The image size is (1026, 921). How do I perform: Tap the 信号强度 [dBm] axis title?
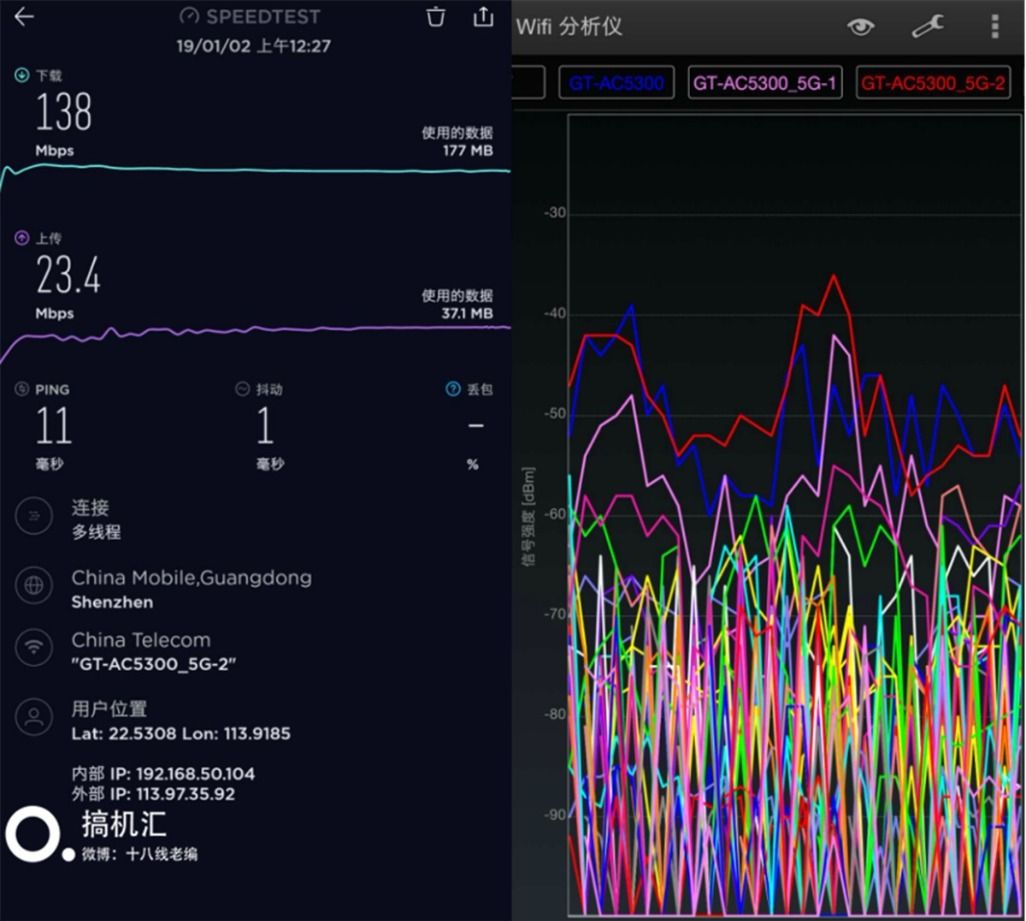click(x=529, y=516)
